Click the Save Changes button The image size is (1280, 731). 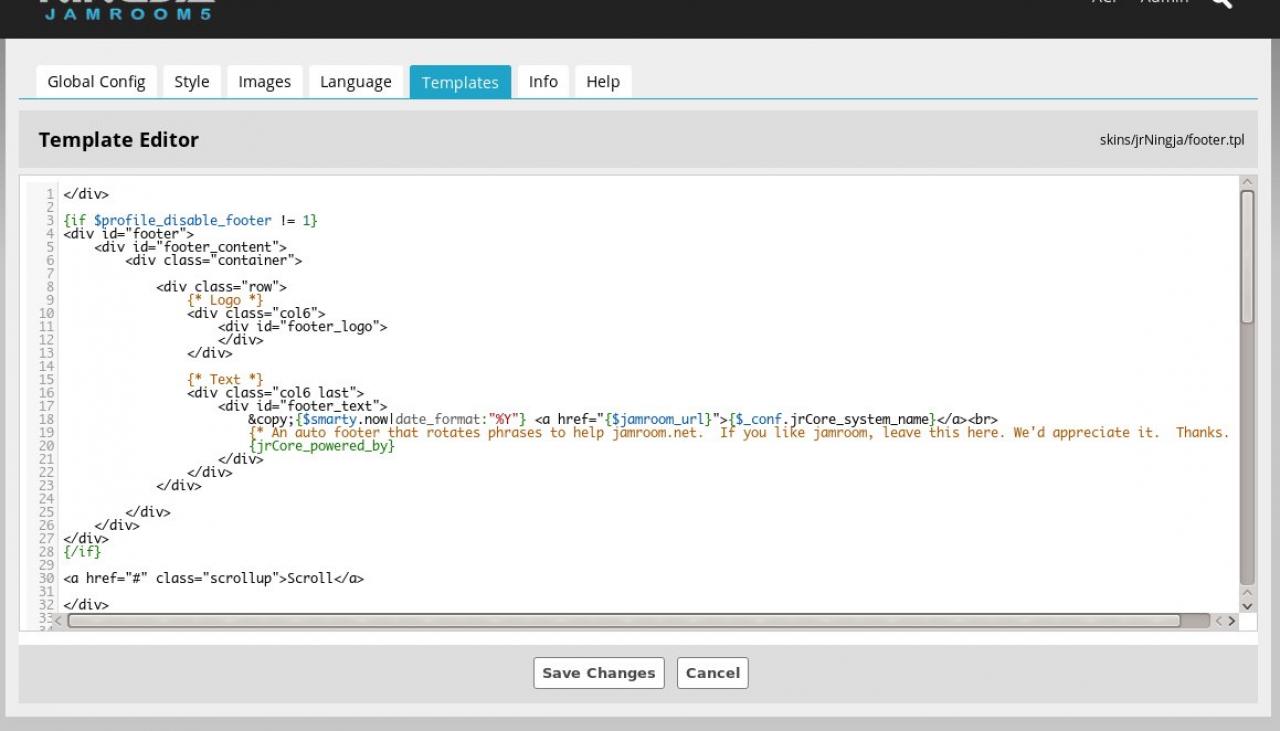tap(598, 673)
